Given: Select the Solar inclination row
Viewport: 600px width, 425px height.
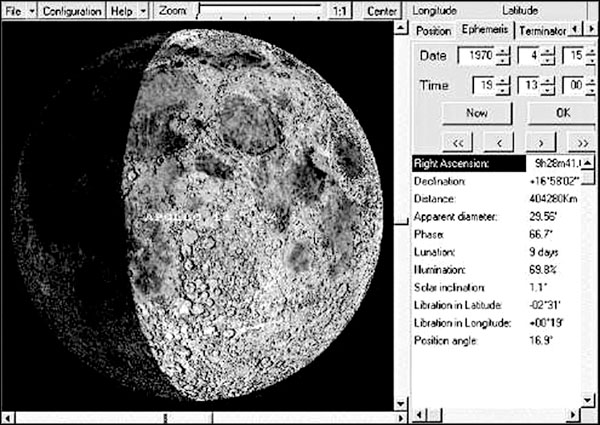Looking at the screenshot, I should point(497,287).
